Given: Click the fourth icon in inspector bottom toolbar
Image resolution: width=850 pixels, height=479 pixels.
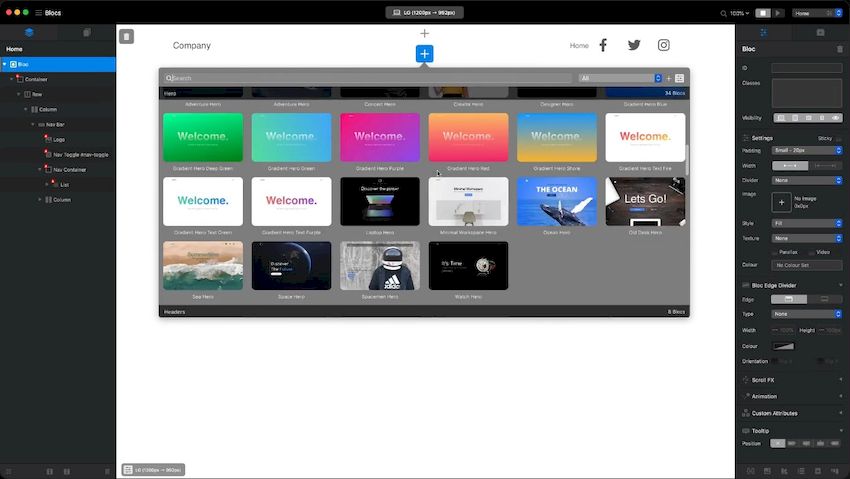Looking at the screenshot, I should (x=801, y=471).
